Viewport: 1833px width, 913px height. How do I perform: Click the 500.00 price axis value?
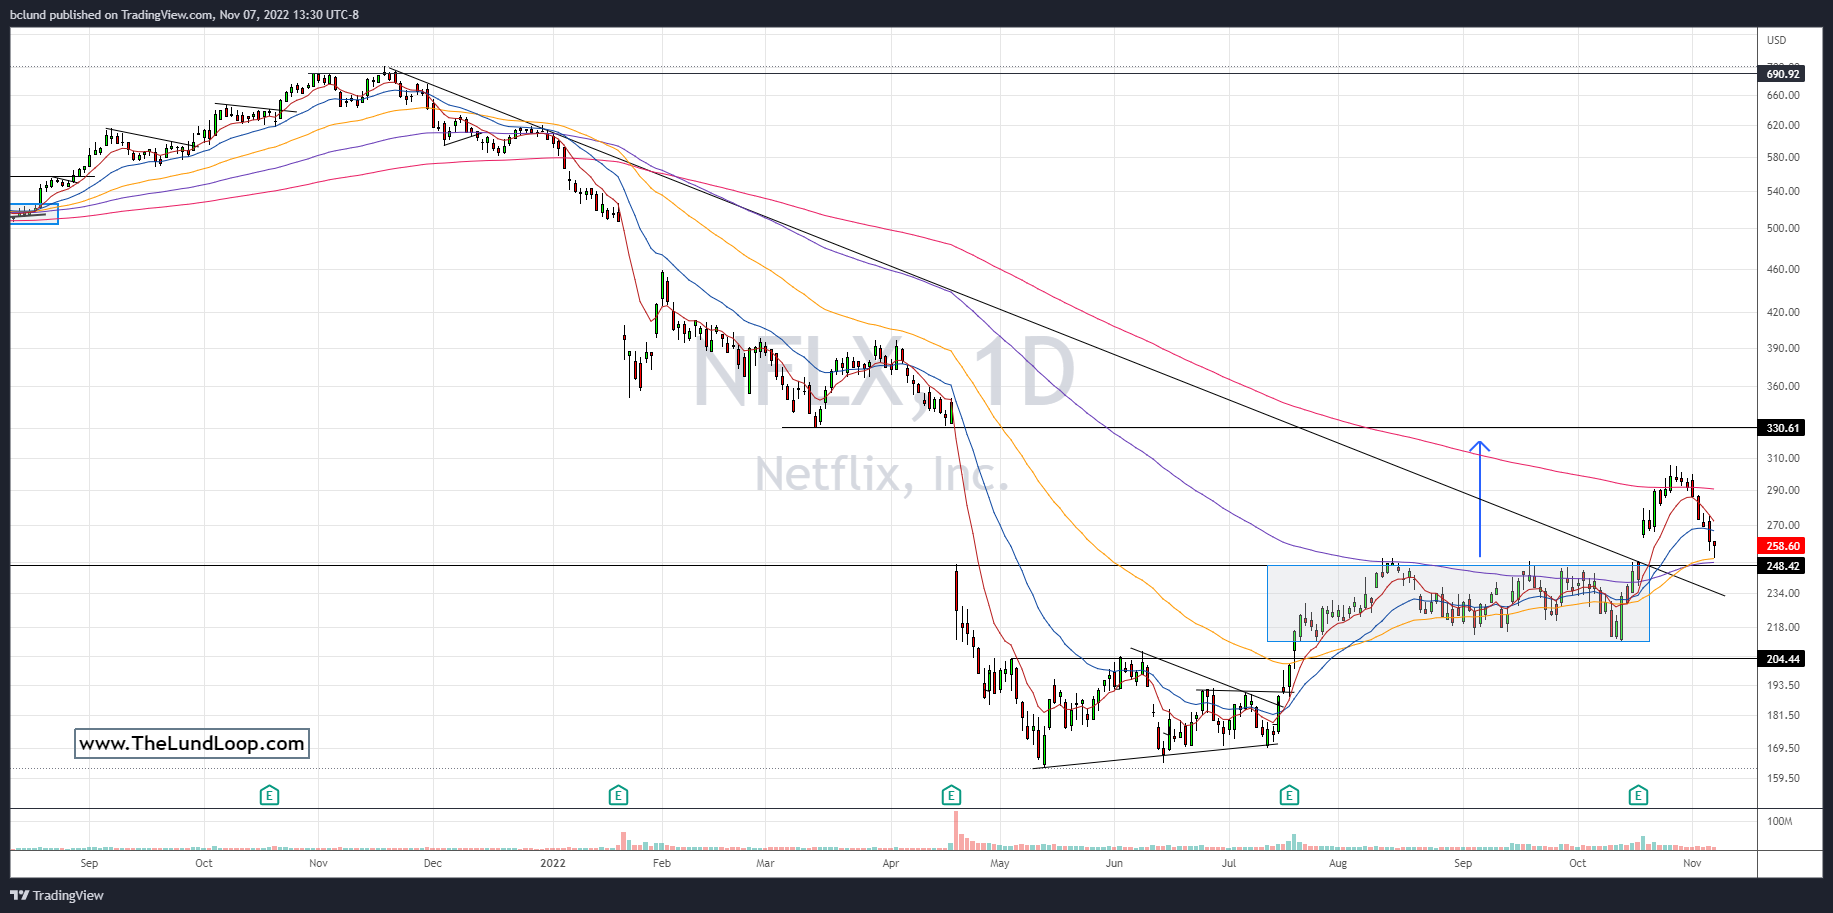tap(1783, 228)
